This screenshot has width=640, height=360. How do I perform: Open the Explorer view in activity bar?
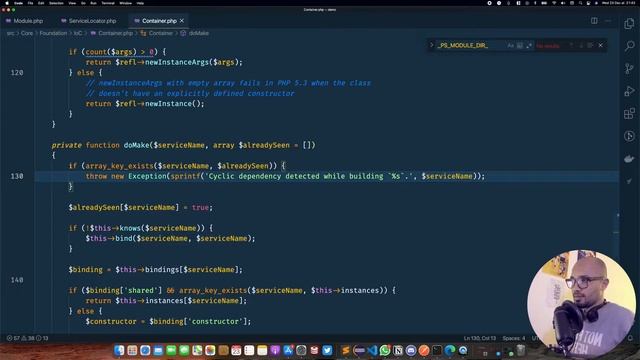pos(629,23)
